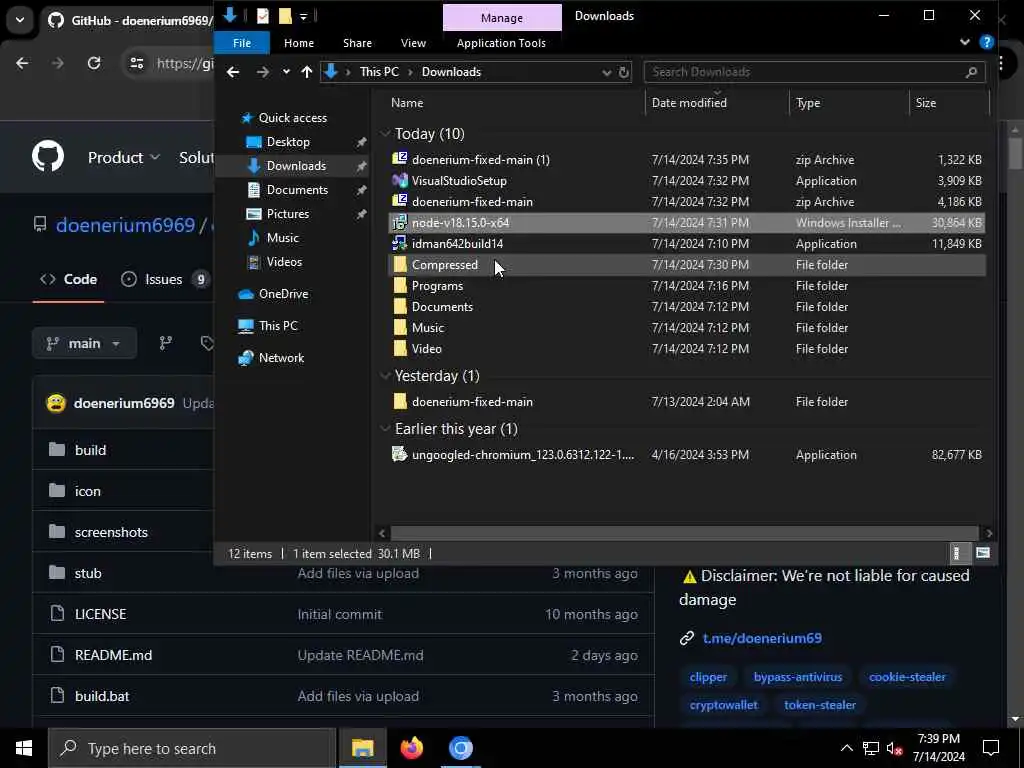Expand the ribbon with chevron
This screenshot has height=768, width=1024.
point(965,42)
